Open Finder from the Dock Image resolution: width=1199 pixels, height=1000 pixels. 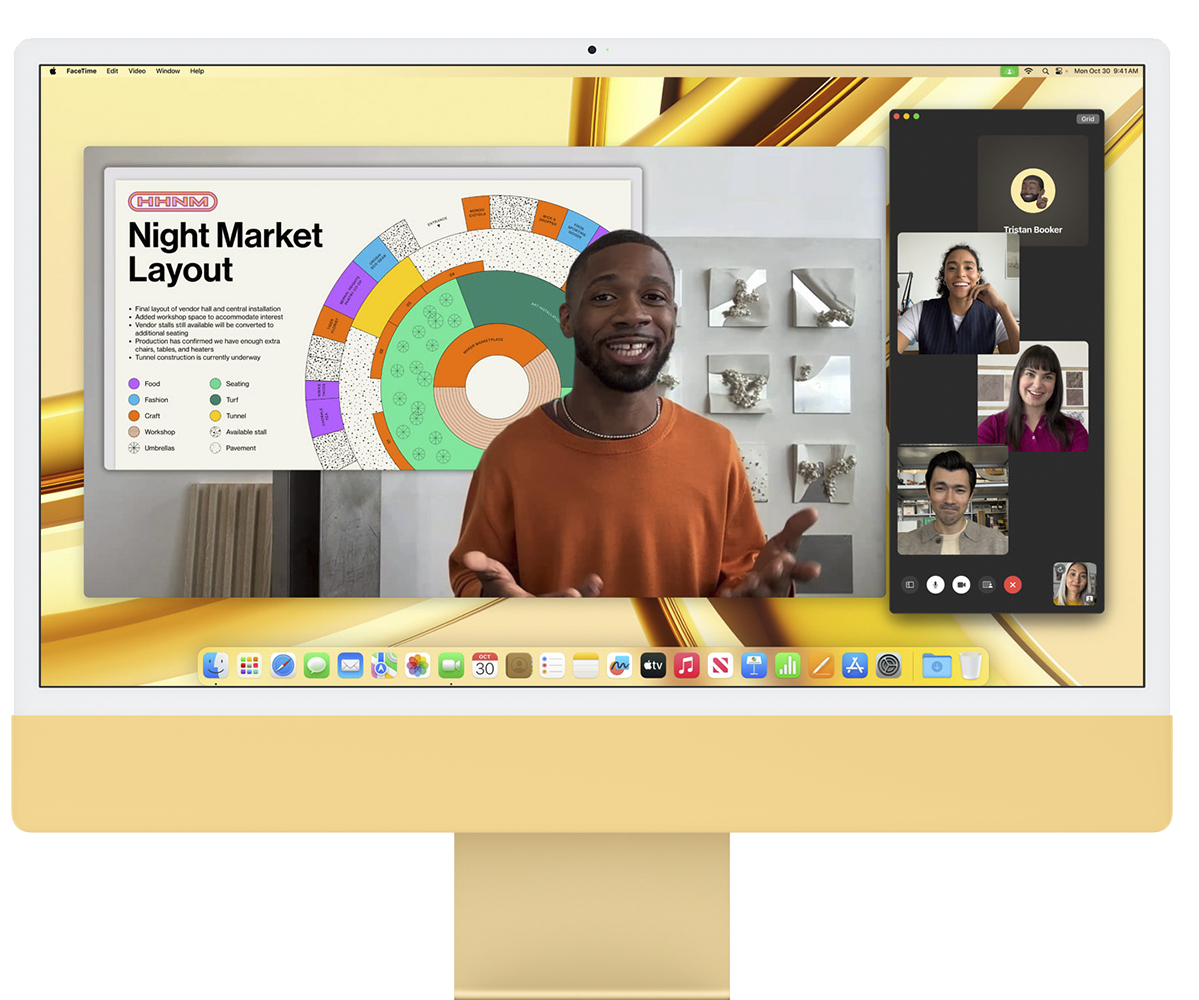click(x=216, y=666)
